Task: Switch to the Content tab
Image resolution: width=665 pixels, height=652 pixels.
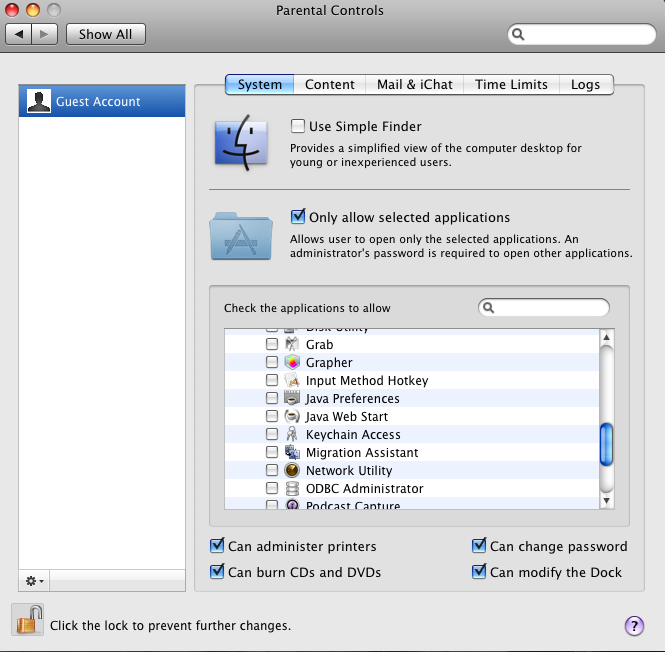Action: (x=330, y=84)
